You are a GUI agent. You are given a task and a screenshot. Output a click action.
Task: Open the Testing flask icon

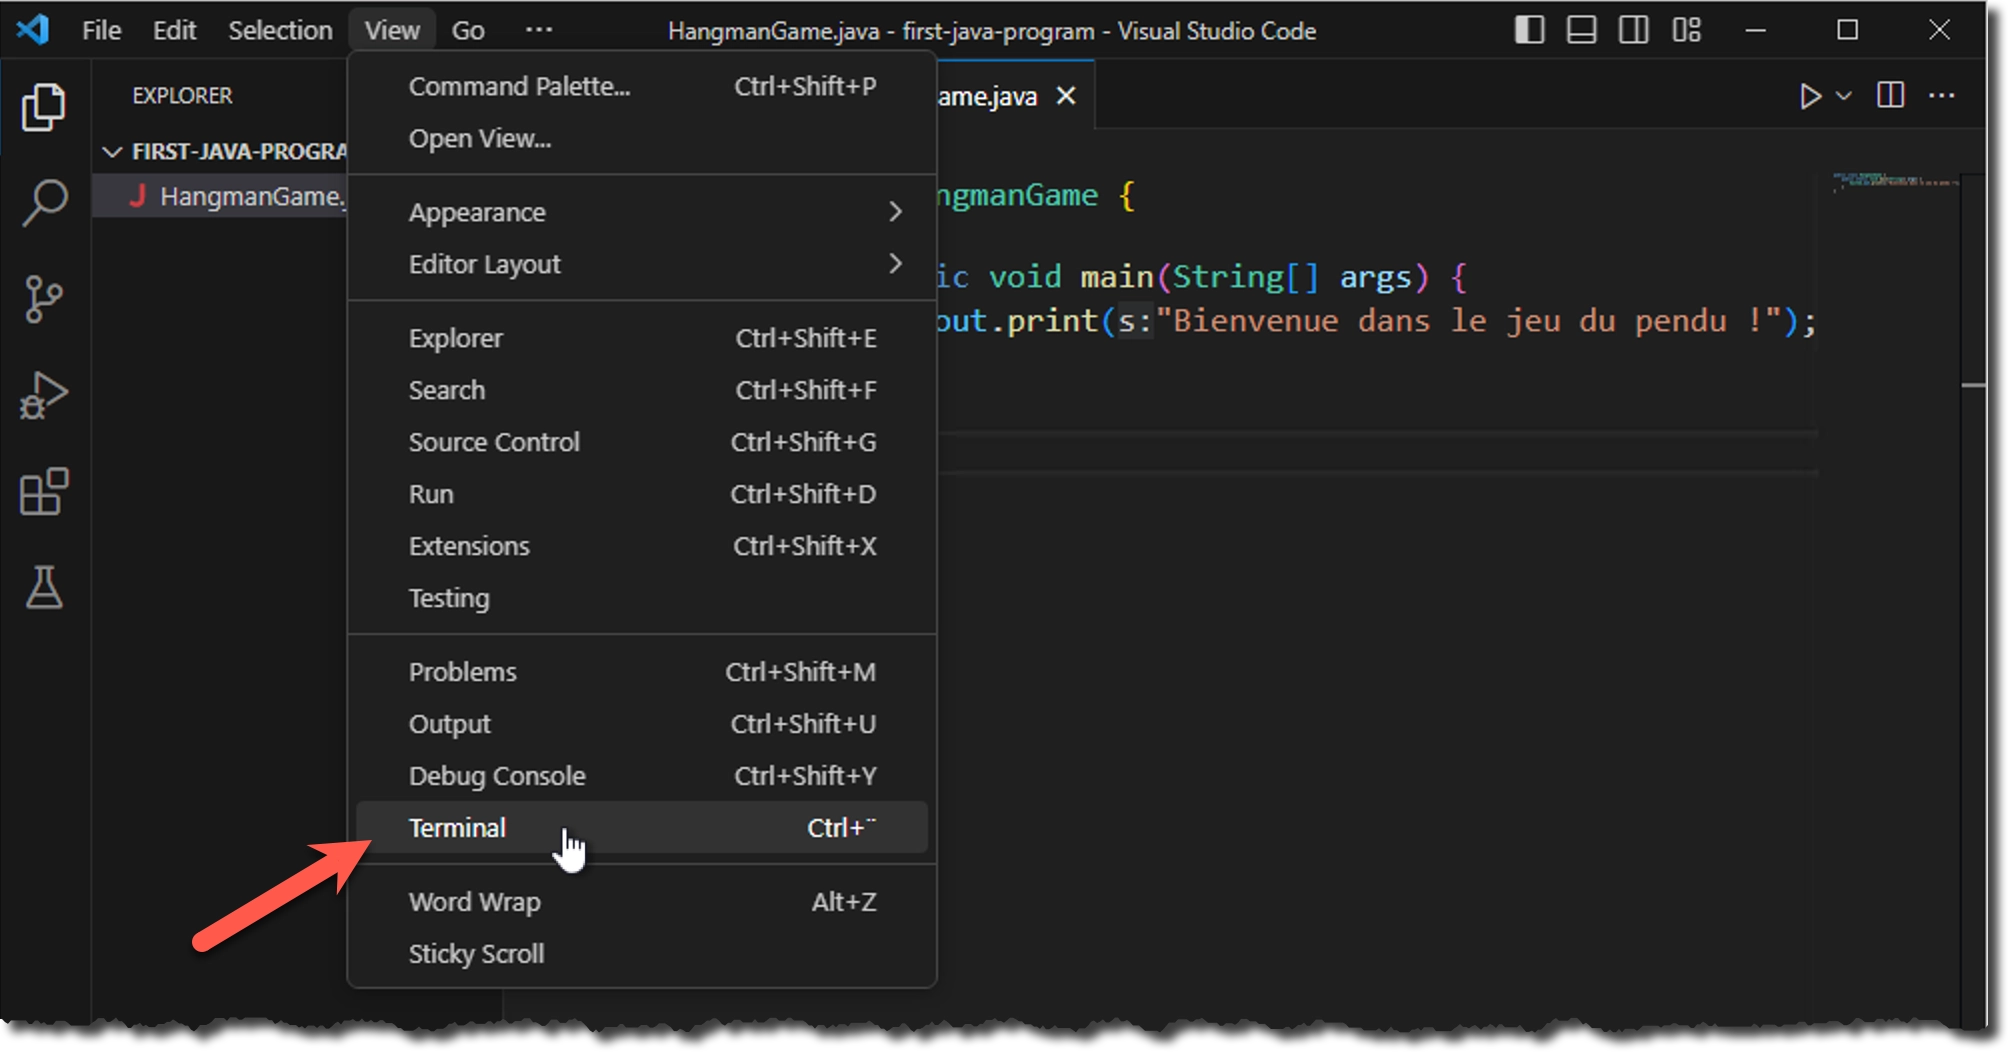(x=44, y=587)
